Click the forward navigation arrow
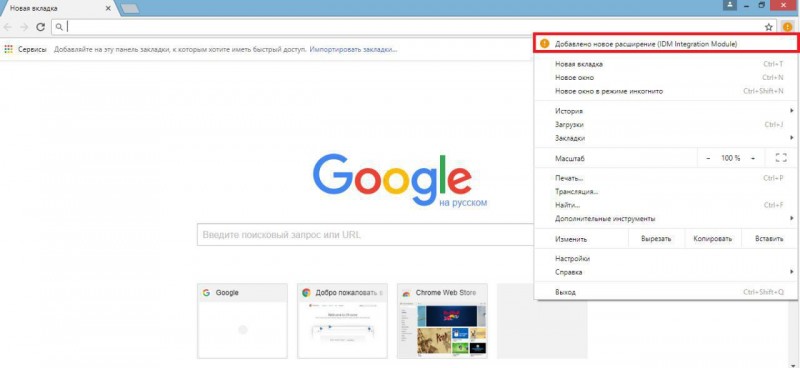 tap(24, 27)
